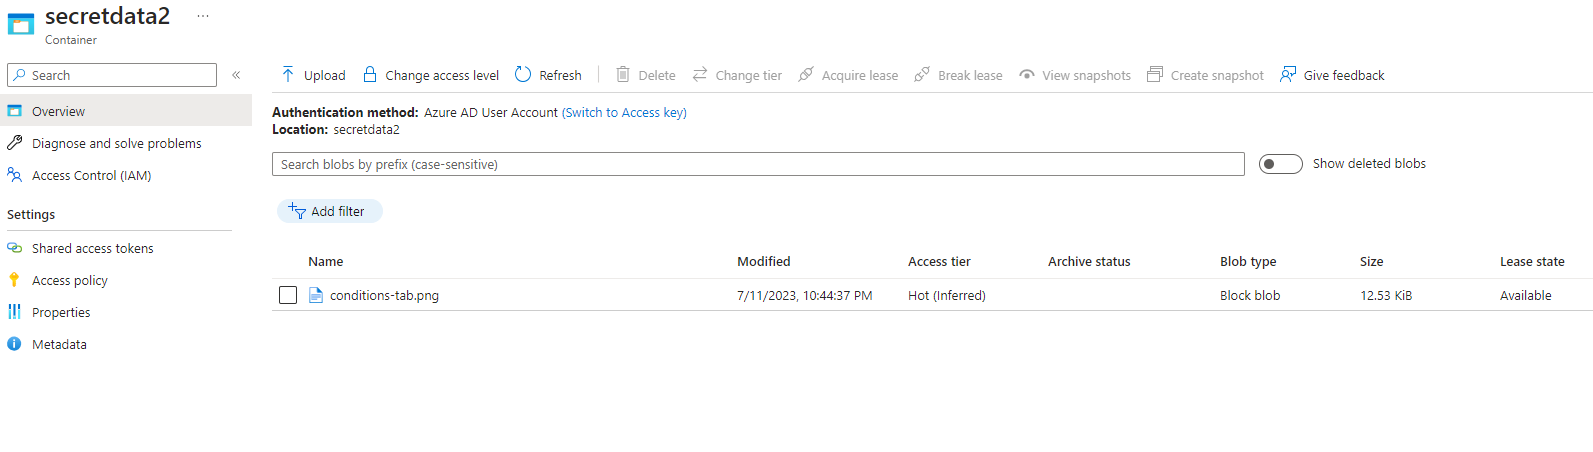Click the Overview menu icon
The image size is (1593, 452).
(14, 111)
